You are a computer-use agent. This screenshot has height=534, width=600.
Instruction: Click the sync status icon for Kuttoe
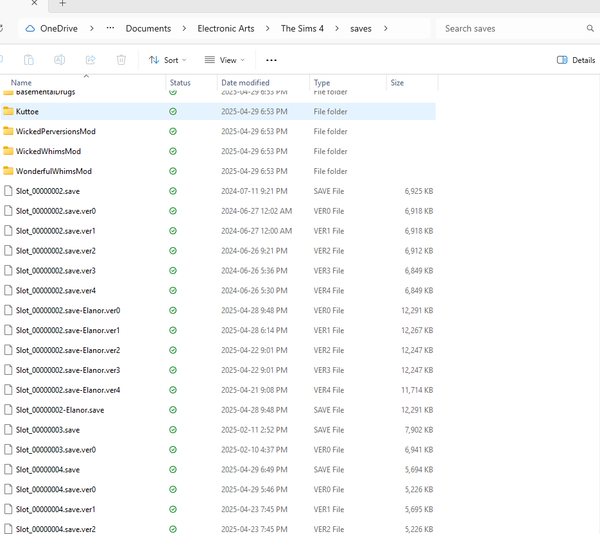tap(173, 111)
